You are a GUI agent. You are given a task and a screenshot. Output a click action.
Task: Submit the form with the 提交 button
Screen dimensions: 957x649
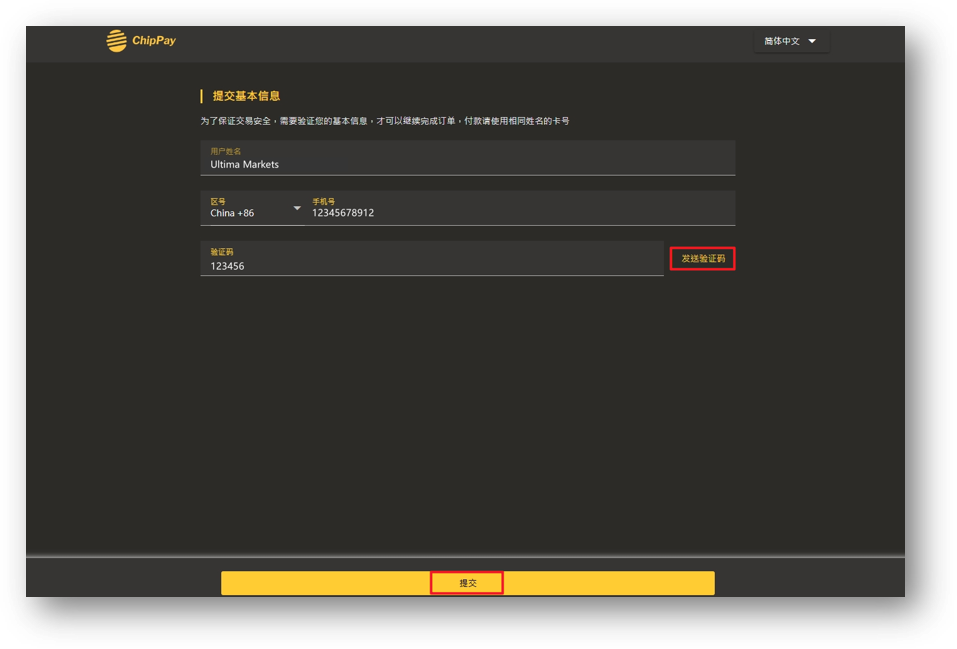point(468,583)
